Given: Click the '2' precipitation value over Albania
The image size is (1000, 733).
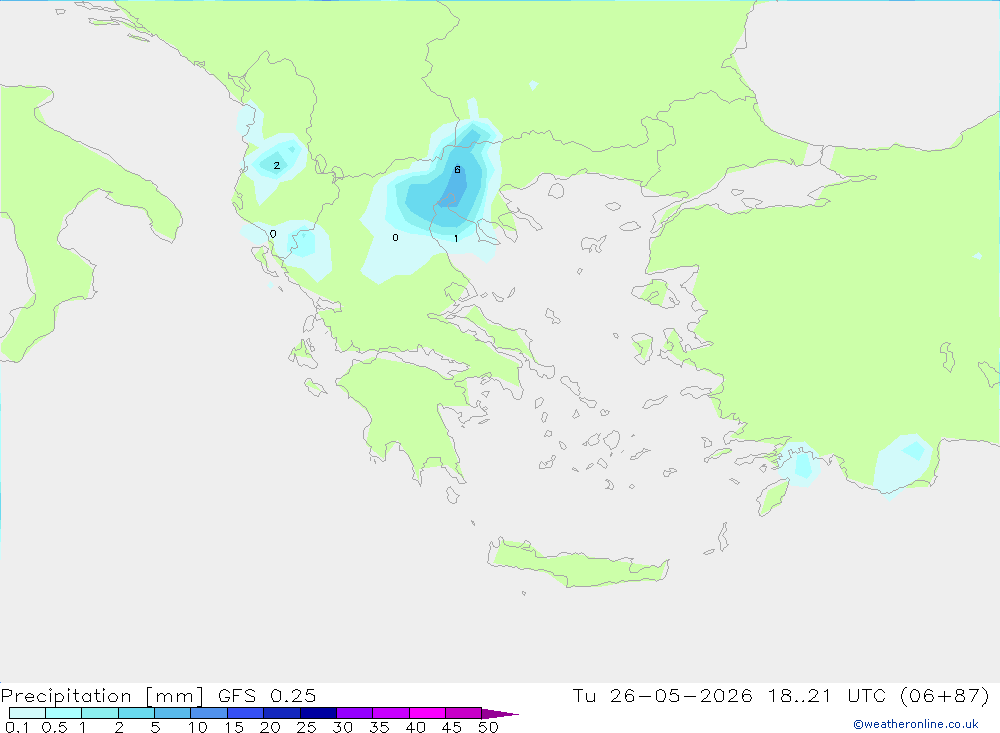Looking at the screenshot, I should coord(277,166).
